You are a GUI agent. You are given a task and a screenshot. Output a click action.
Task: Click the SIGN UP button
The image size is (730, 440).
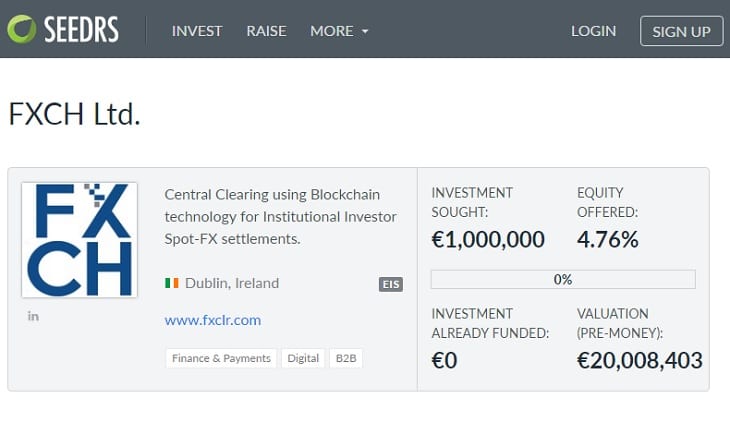coord(682,31)
